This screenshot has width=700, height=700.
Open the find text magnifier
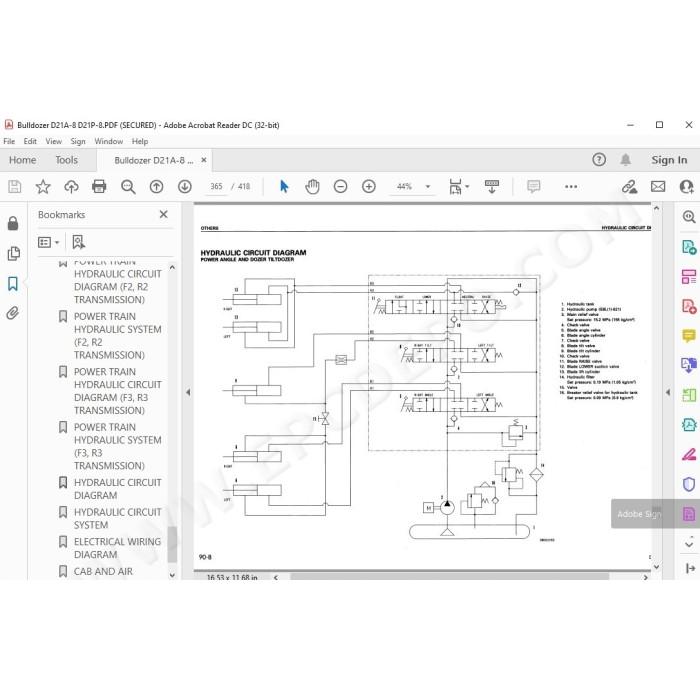coord(128,186)
